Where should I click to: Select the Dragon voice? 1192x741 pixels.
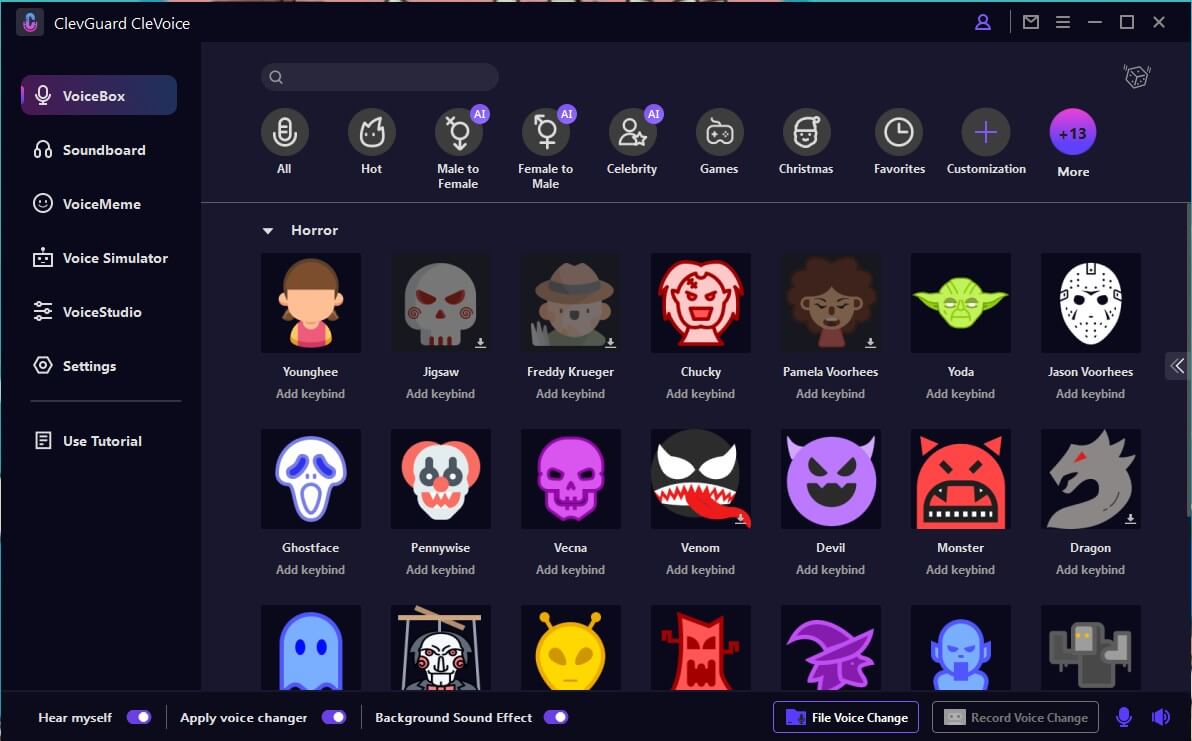(x=1091, y=479)
